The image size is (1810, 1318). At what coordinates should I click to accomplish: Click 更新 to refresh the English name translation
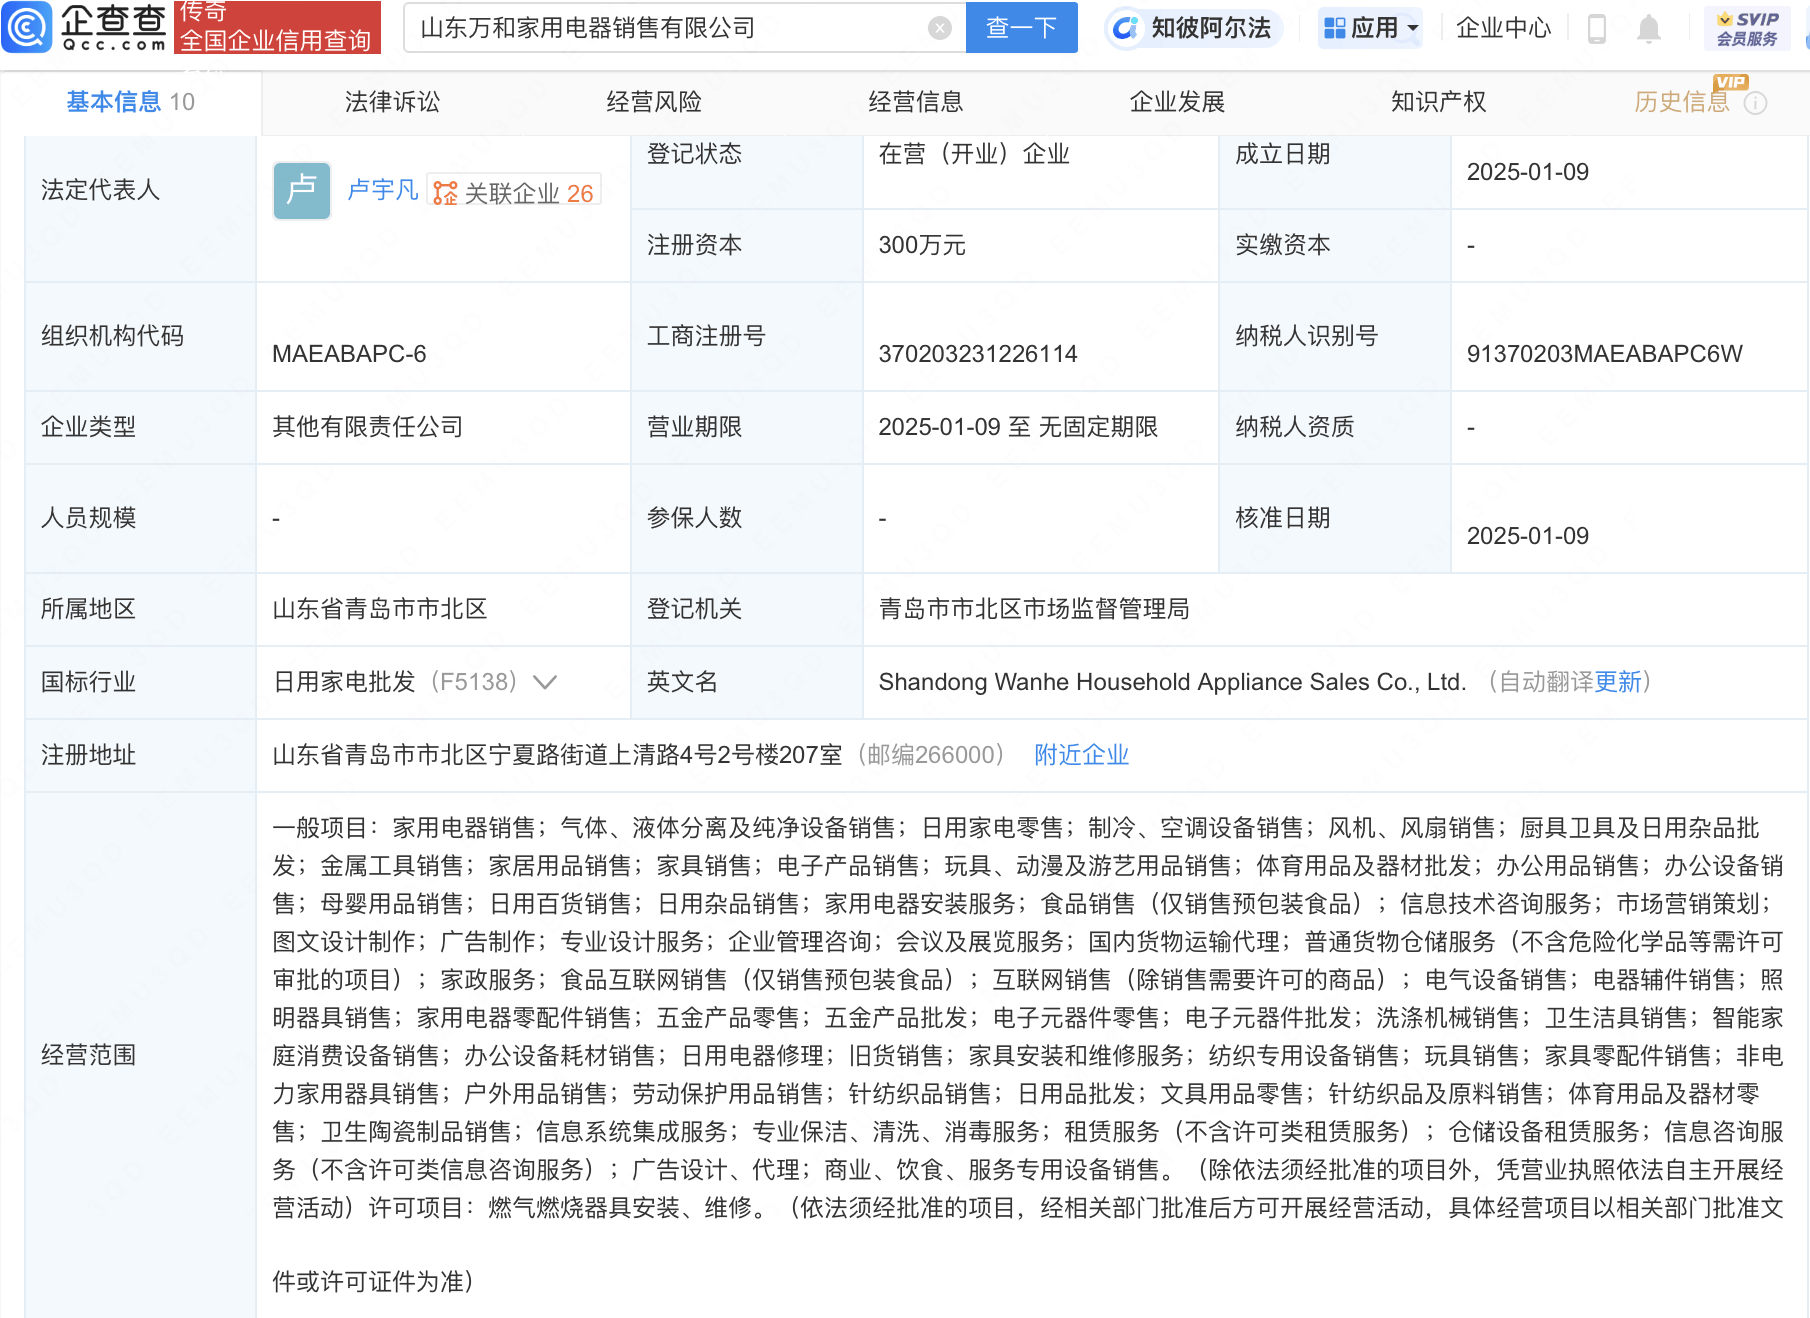(1617, 682)
